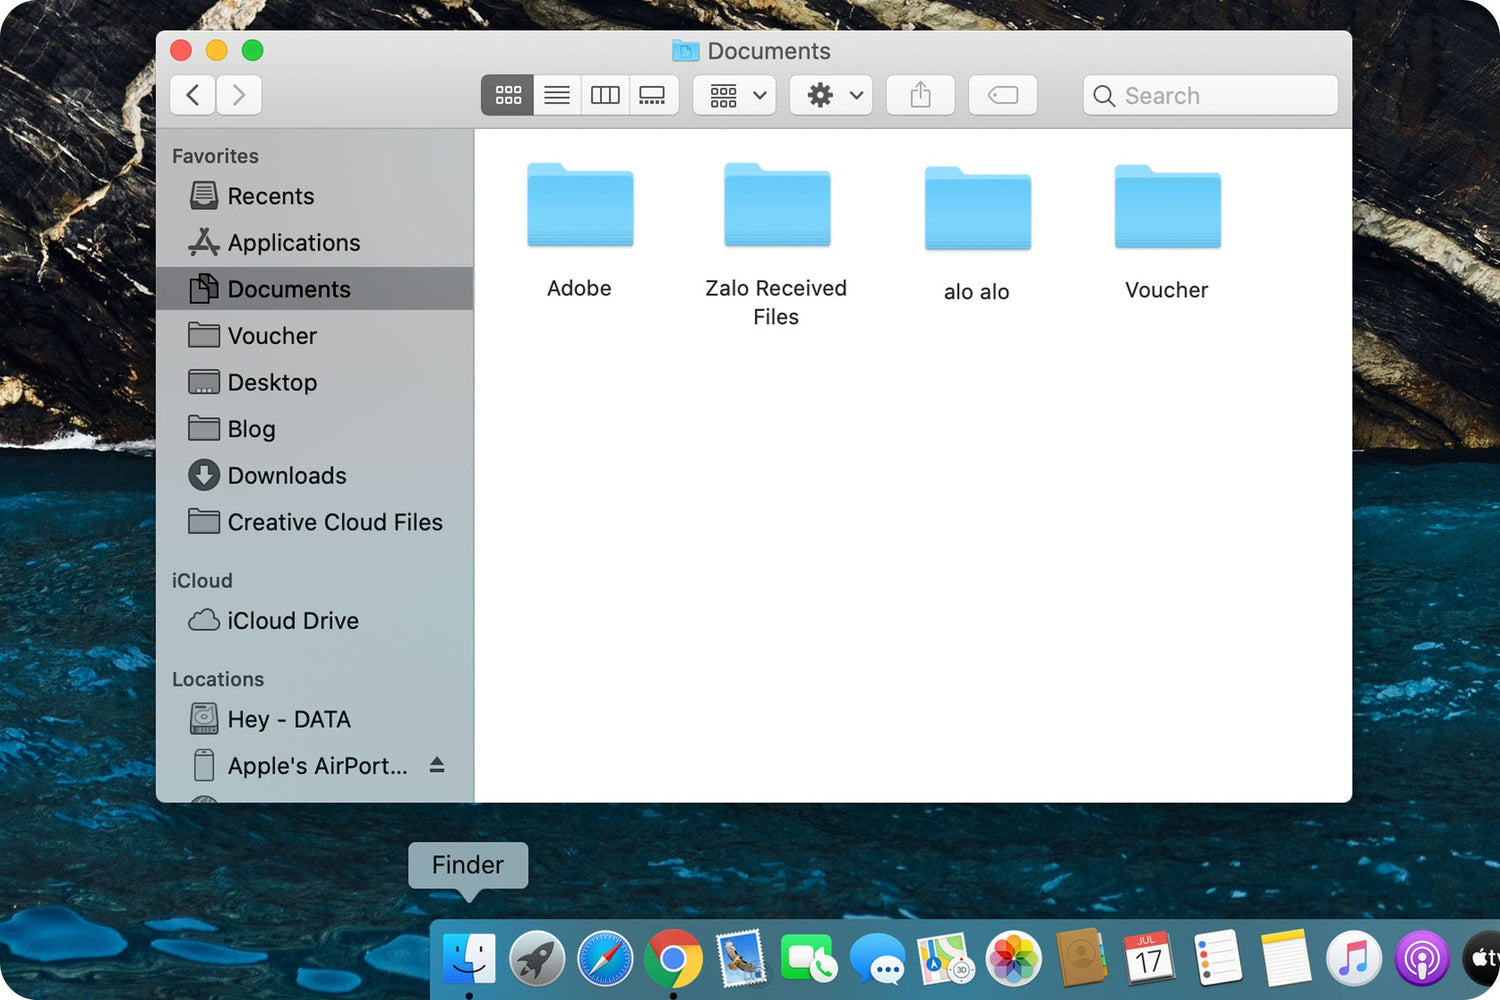The width and height of the screenshot is (1500, 1000).
Task: Select Documents in the Favorites sidebar
Action: [x=289, y=289]
